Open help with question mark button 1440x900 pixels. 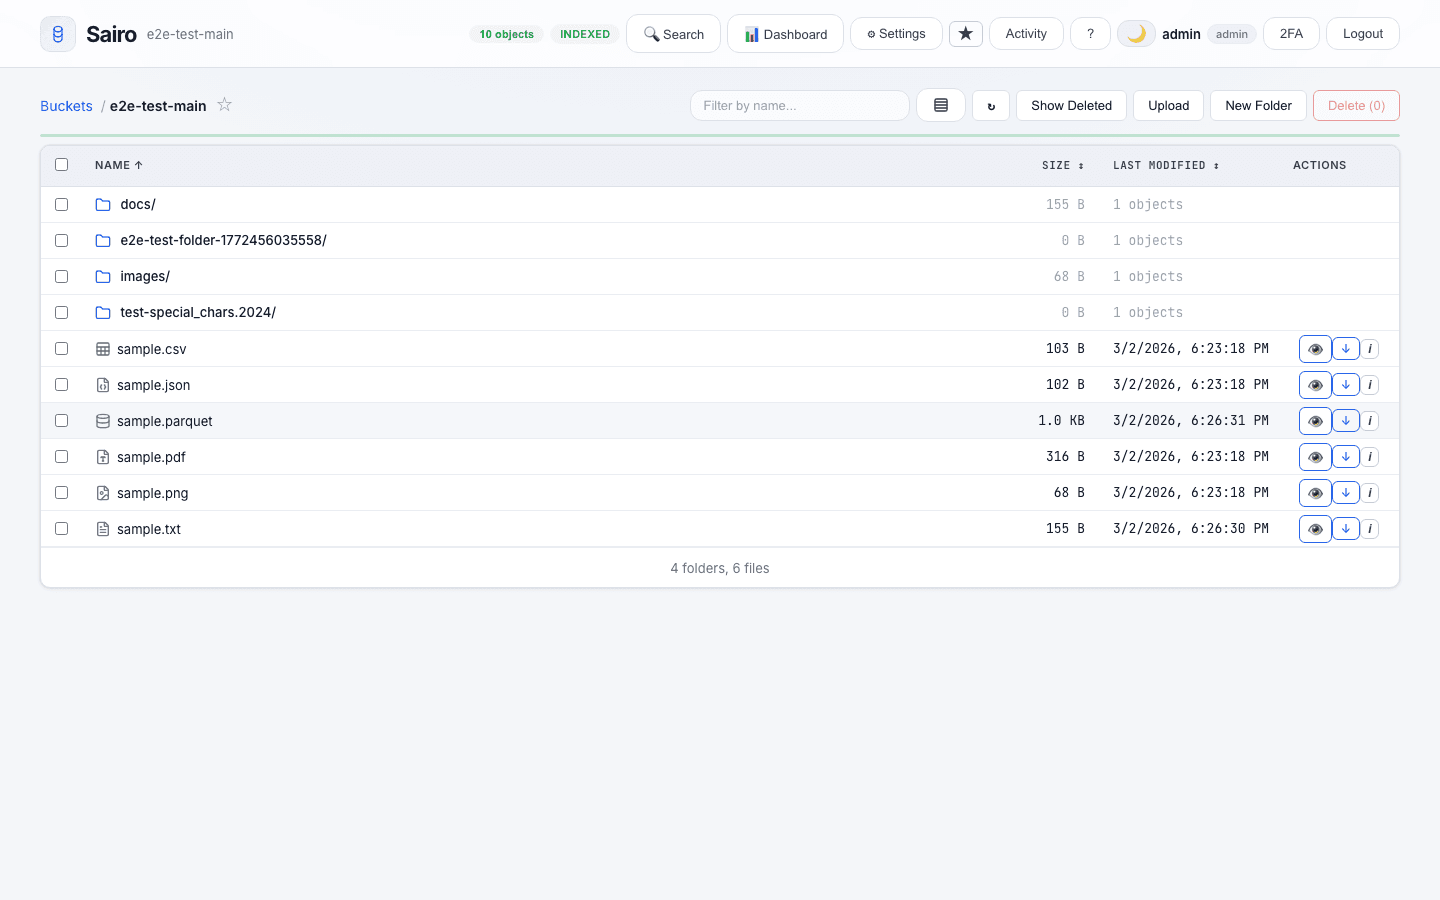(1090, 34)
